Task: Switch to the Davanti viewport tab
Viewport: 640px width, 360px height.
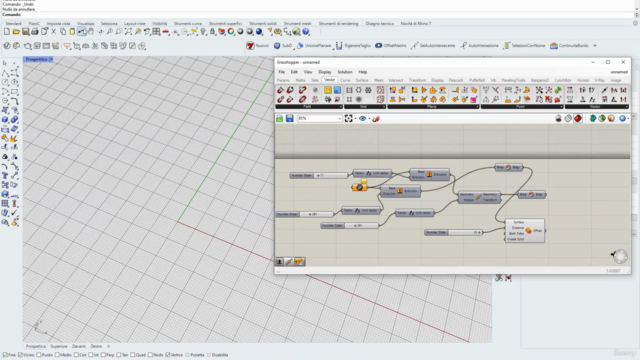Action: (79, 346)
